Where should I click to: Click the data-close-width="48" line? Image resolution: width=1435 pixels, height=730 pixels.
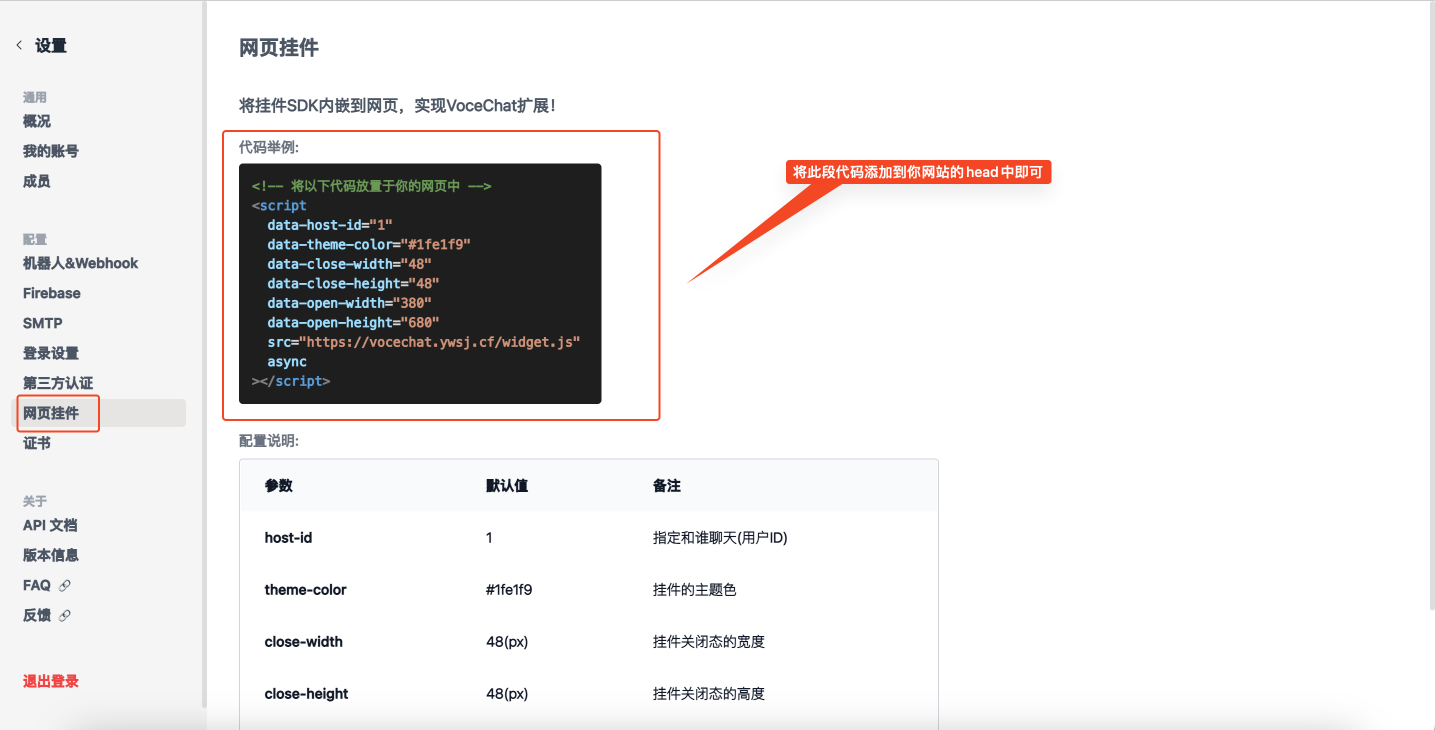(x=349, y=264)
